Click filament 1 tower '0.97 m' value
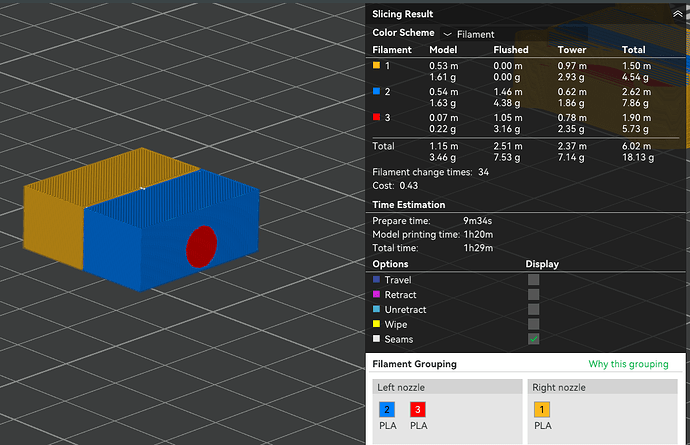The height and width of the screenshot is (445, 690). click(x=572, y=66)
